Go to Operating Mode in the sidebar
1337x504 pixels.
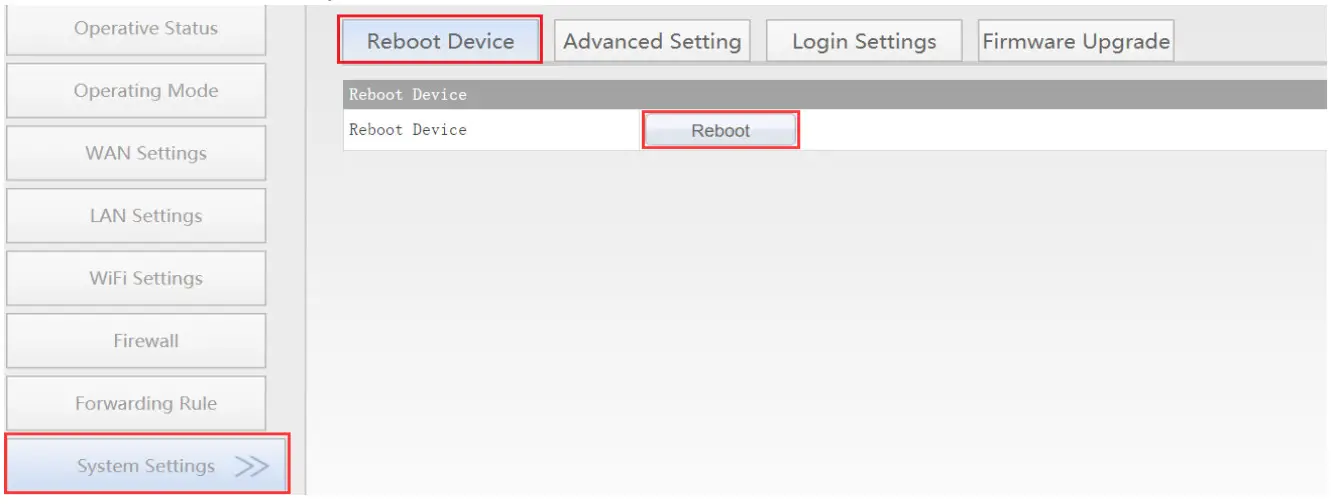pos(146,91)
